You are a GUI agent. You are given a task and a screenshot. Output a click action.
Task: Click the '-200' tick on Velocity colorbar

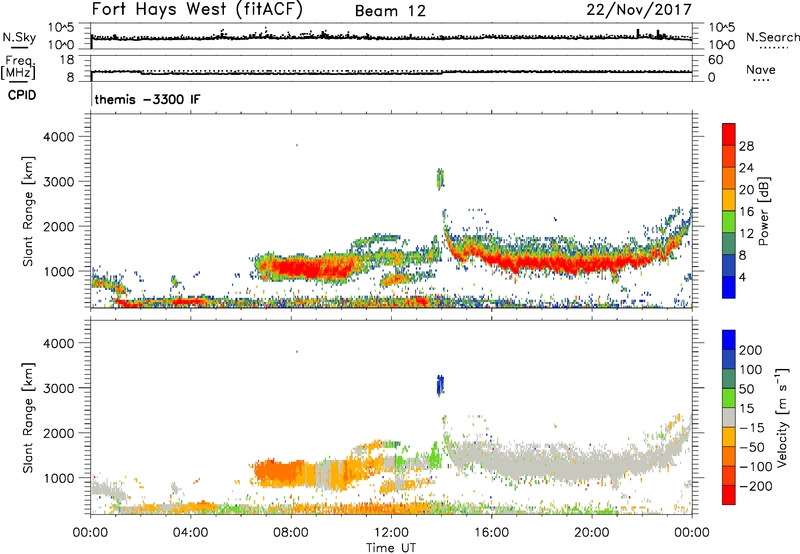pos(754,486)
